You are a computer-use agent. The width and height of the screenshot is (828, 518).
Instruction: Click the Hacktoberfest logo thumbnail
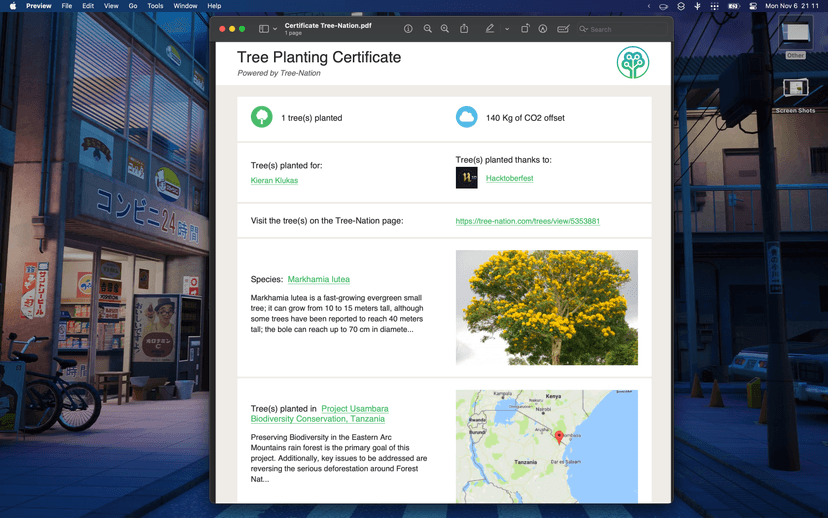point(466,177)
